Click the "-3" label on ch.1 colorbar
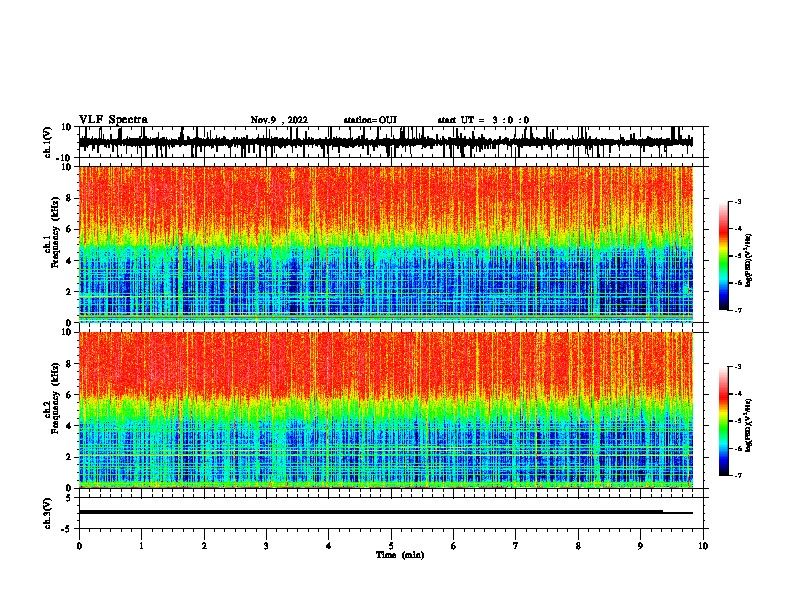This screenshot has height=612, width=792. [737, 202]
